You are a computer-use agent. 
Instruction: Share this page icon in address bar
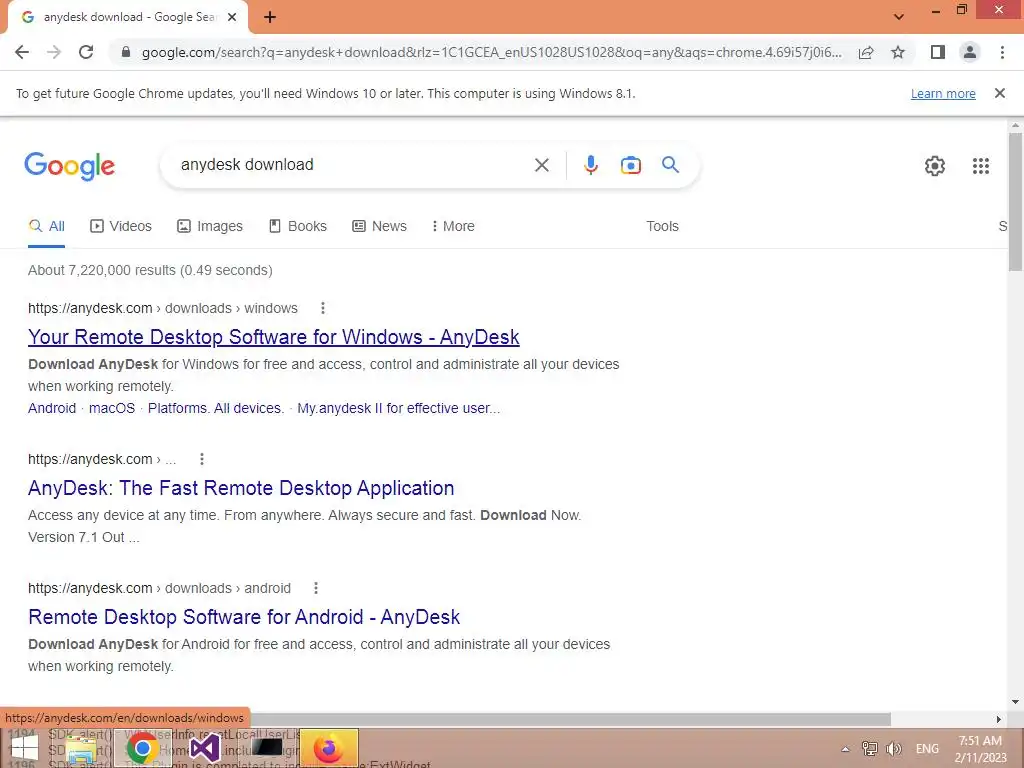[x=866, y=52]
